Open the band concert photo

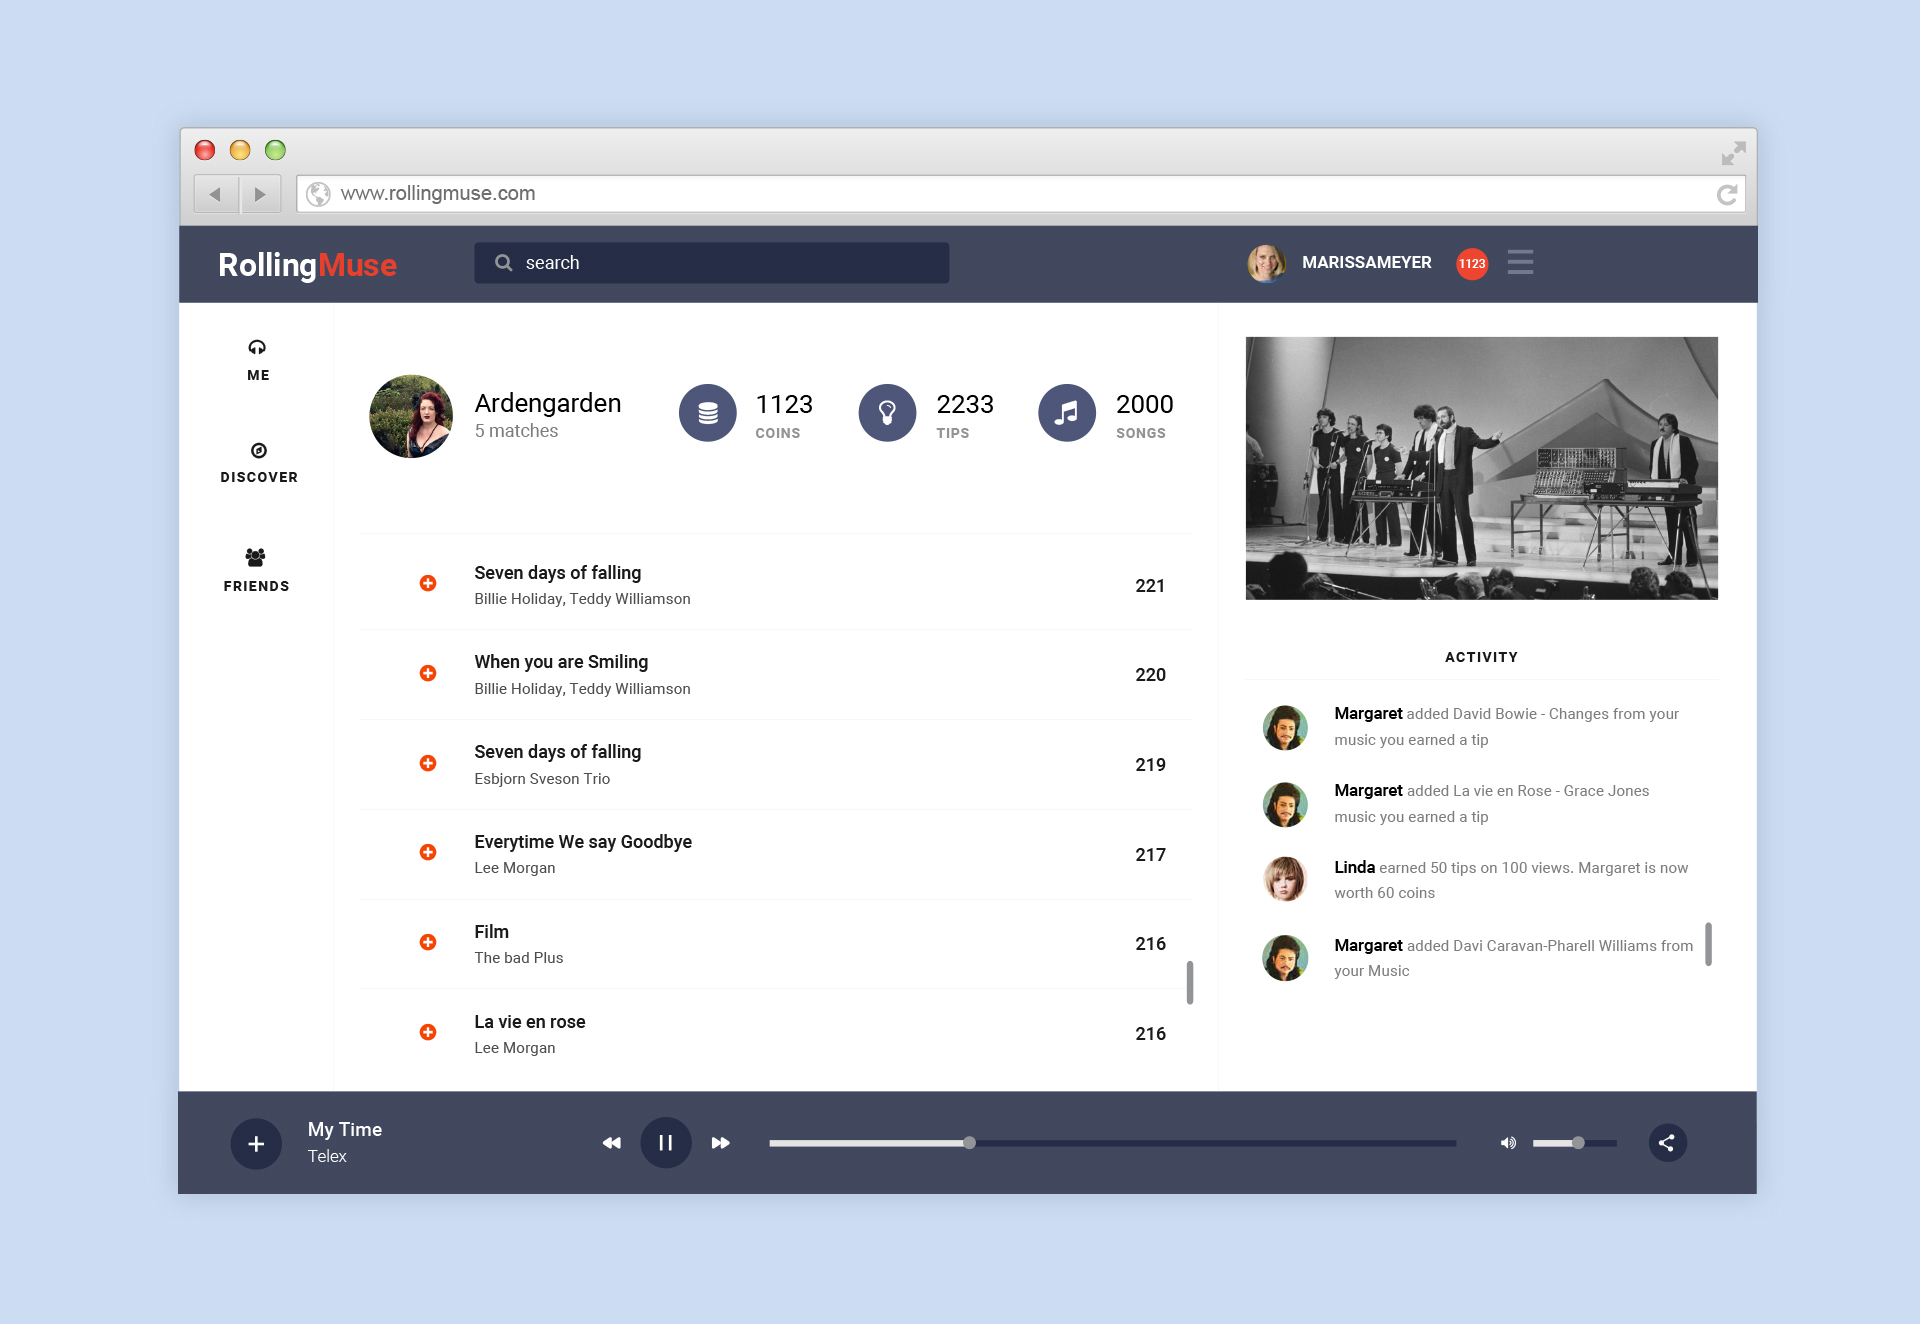pyautogui.click(x=1481, y=468)
